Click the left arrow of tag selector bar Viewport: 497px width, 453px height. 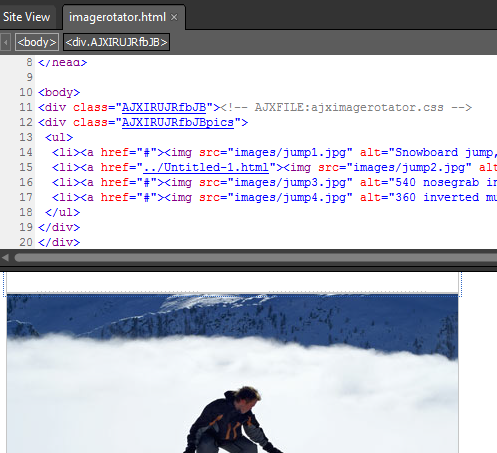(5, 42)
